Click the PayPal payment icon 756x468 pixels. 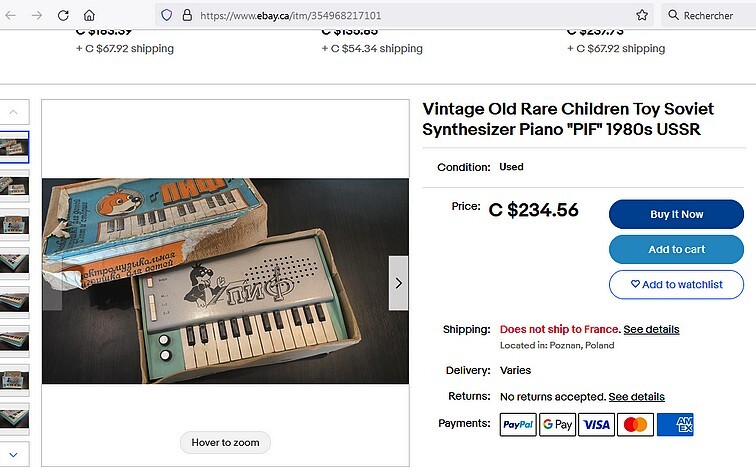click(518, 424)
